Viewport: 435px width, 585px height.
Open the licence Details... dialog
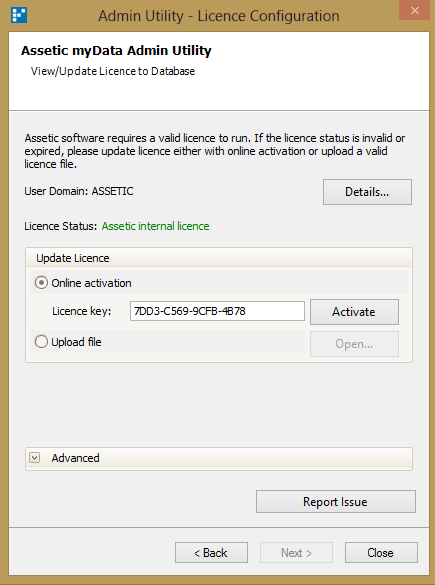click(367, 192)
